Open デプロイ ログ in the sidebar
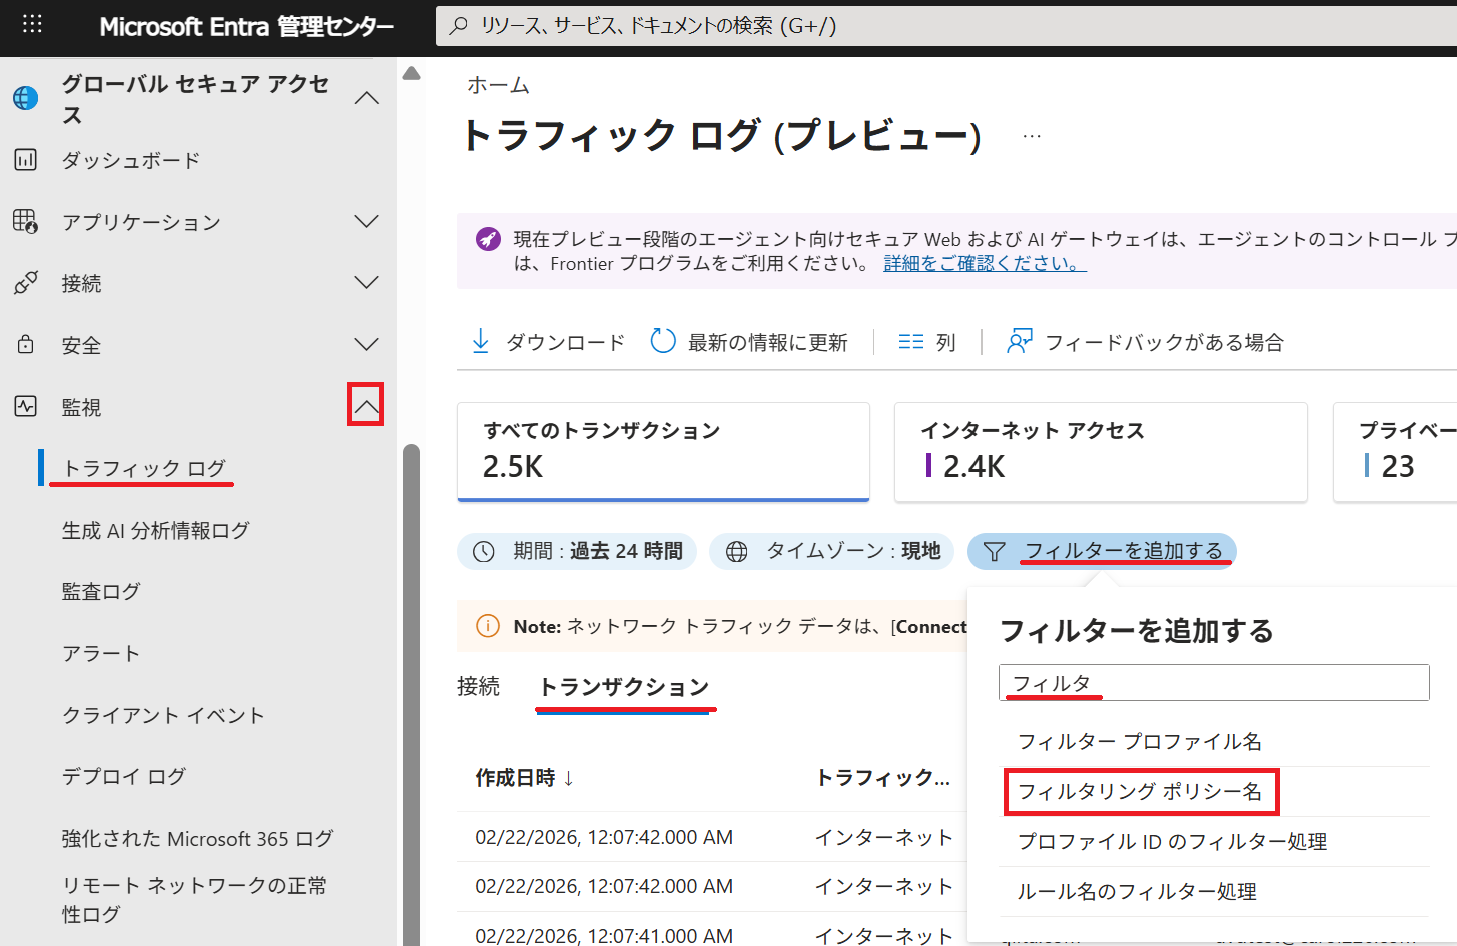1457x946 pixels. pyautogui.click(x=124, y=776)
